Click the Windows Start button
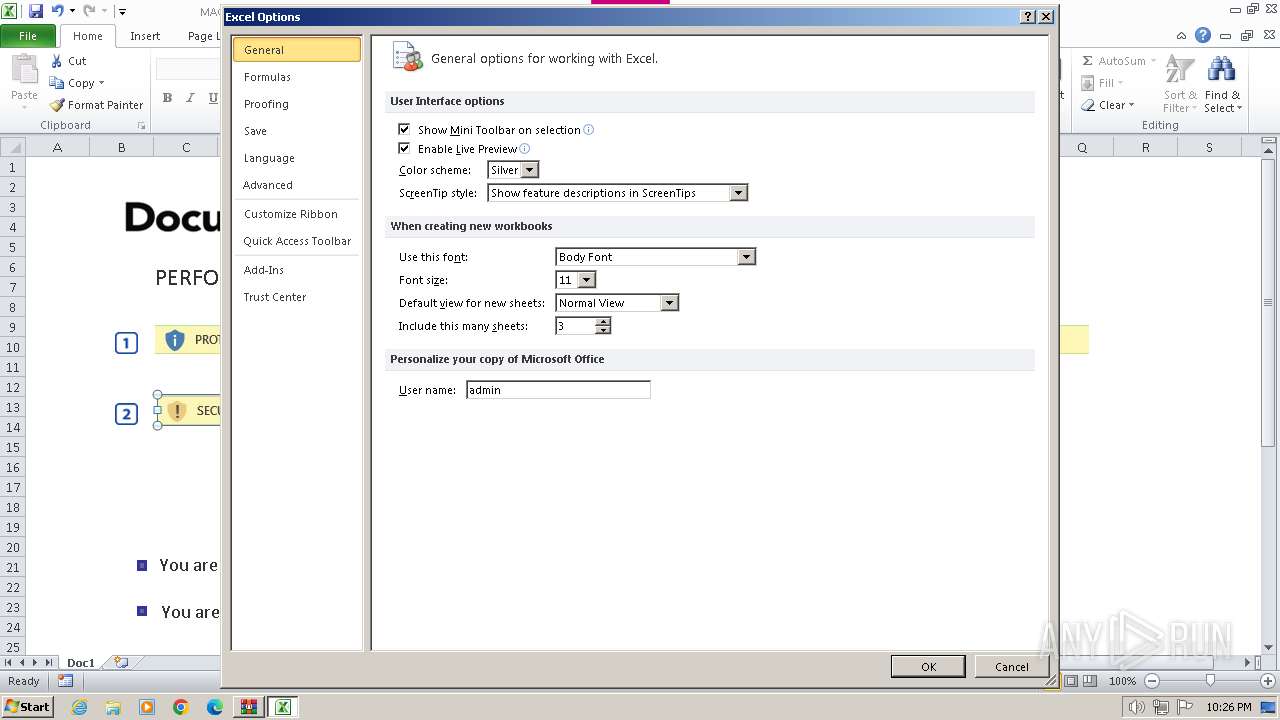 [27, 707]
